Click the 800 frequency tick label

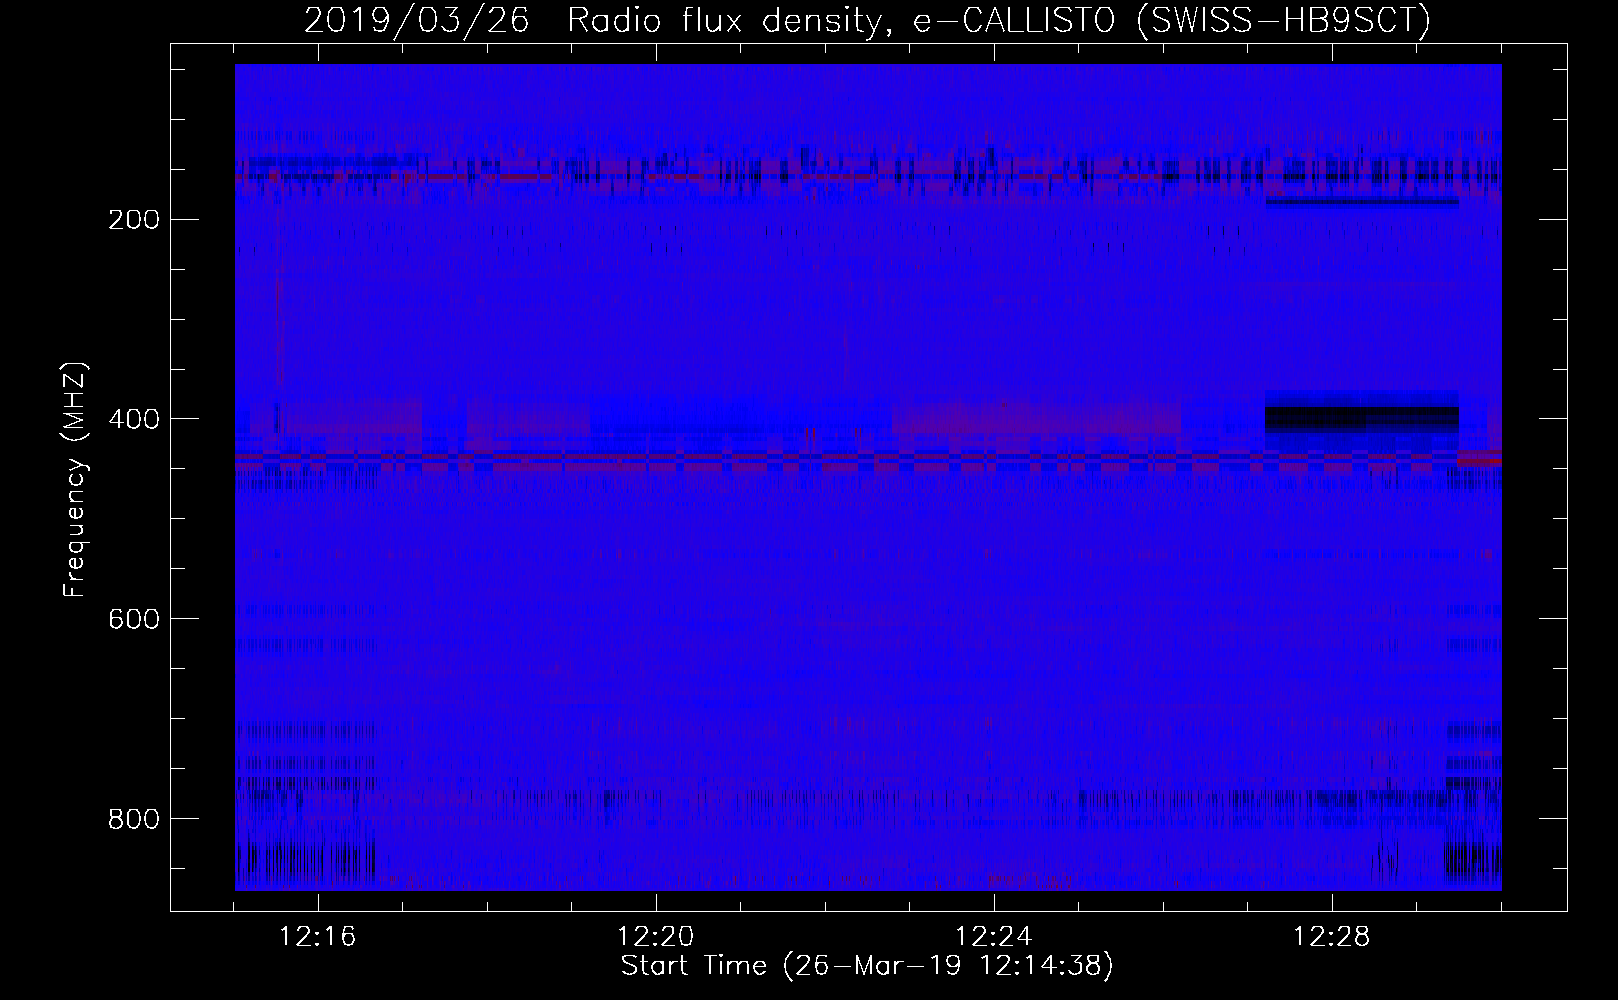pos(134,819)
